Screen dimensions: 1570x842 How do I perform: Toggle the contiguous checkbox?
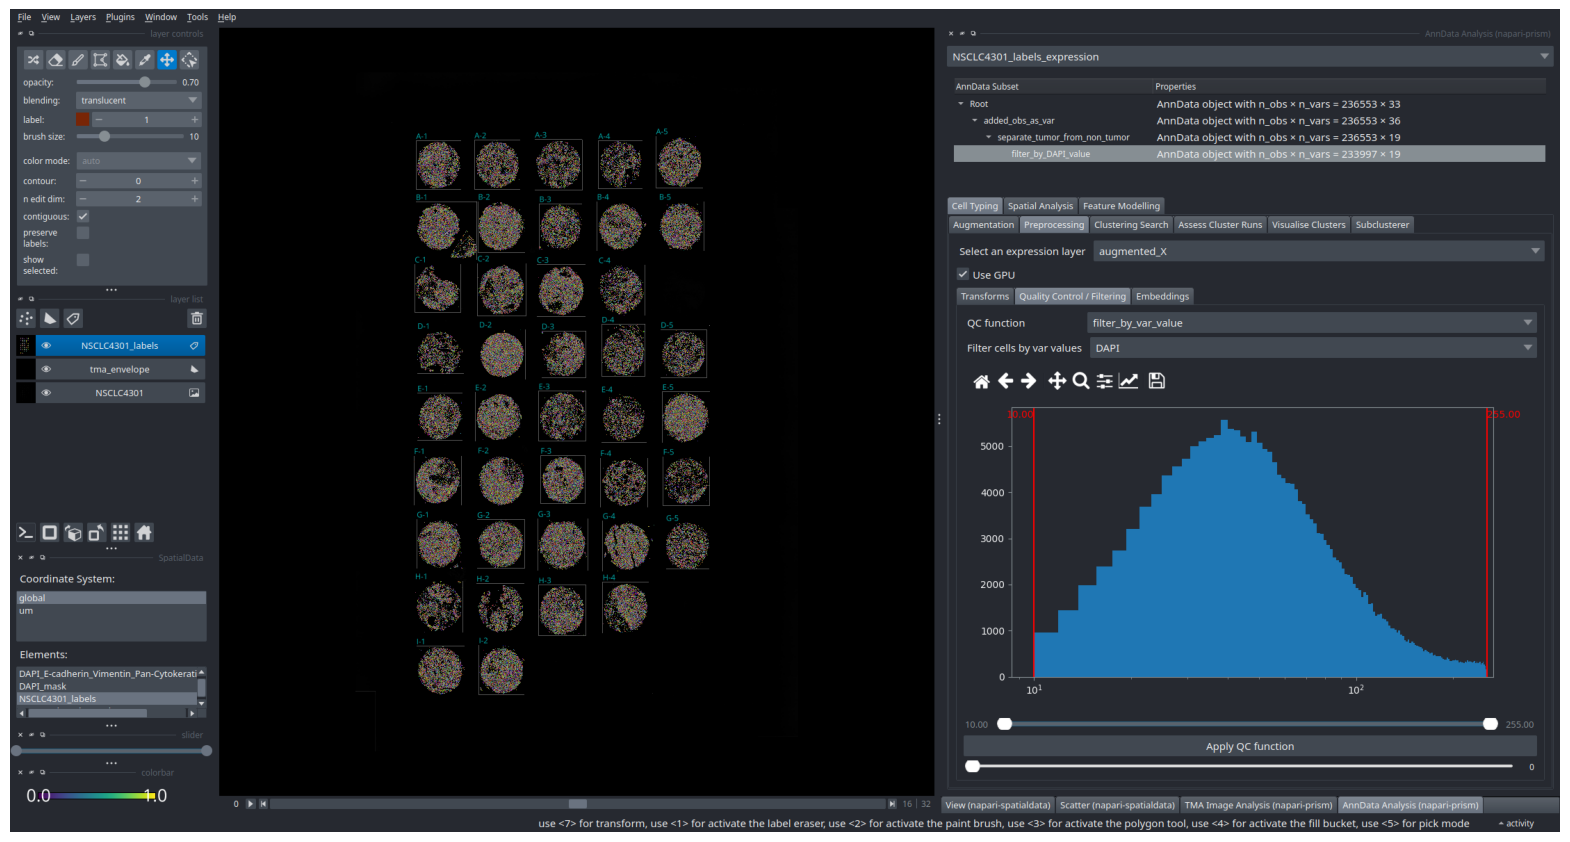point(83,216)
